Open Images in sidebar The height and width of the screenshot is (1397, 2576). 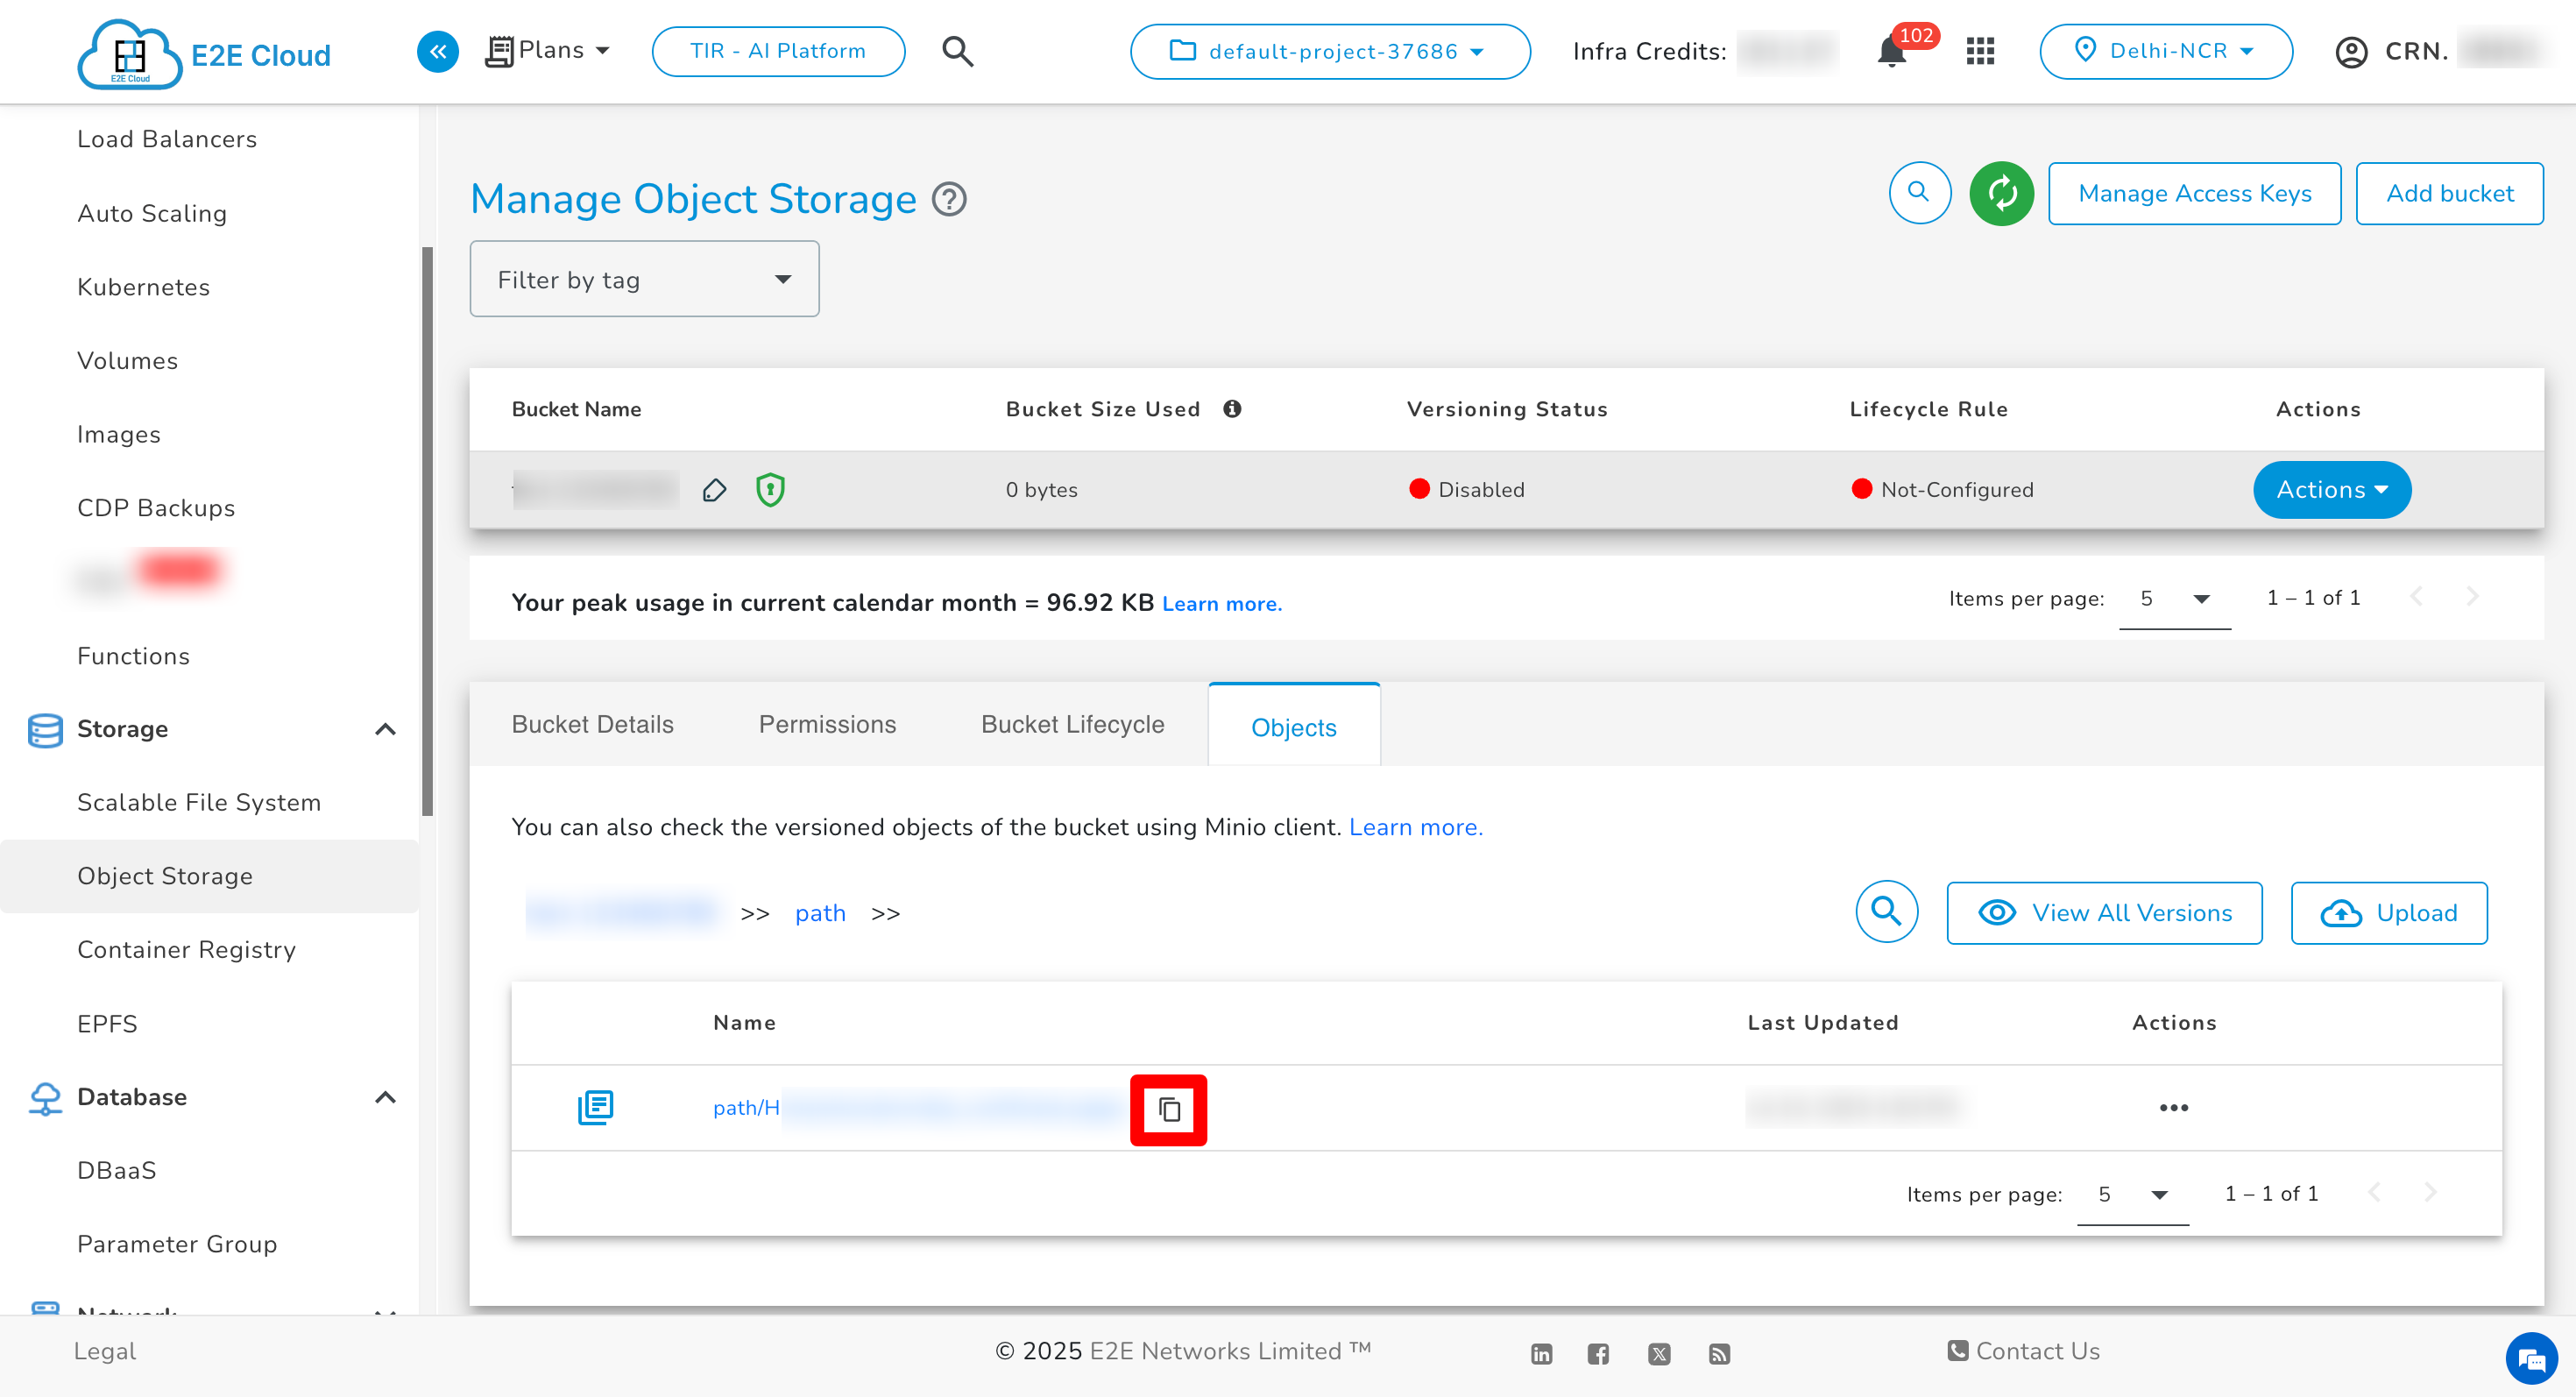point(118,434)
